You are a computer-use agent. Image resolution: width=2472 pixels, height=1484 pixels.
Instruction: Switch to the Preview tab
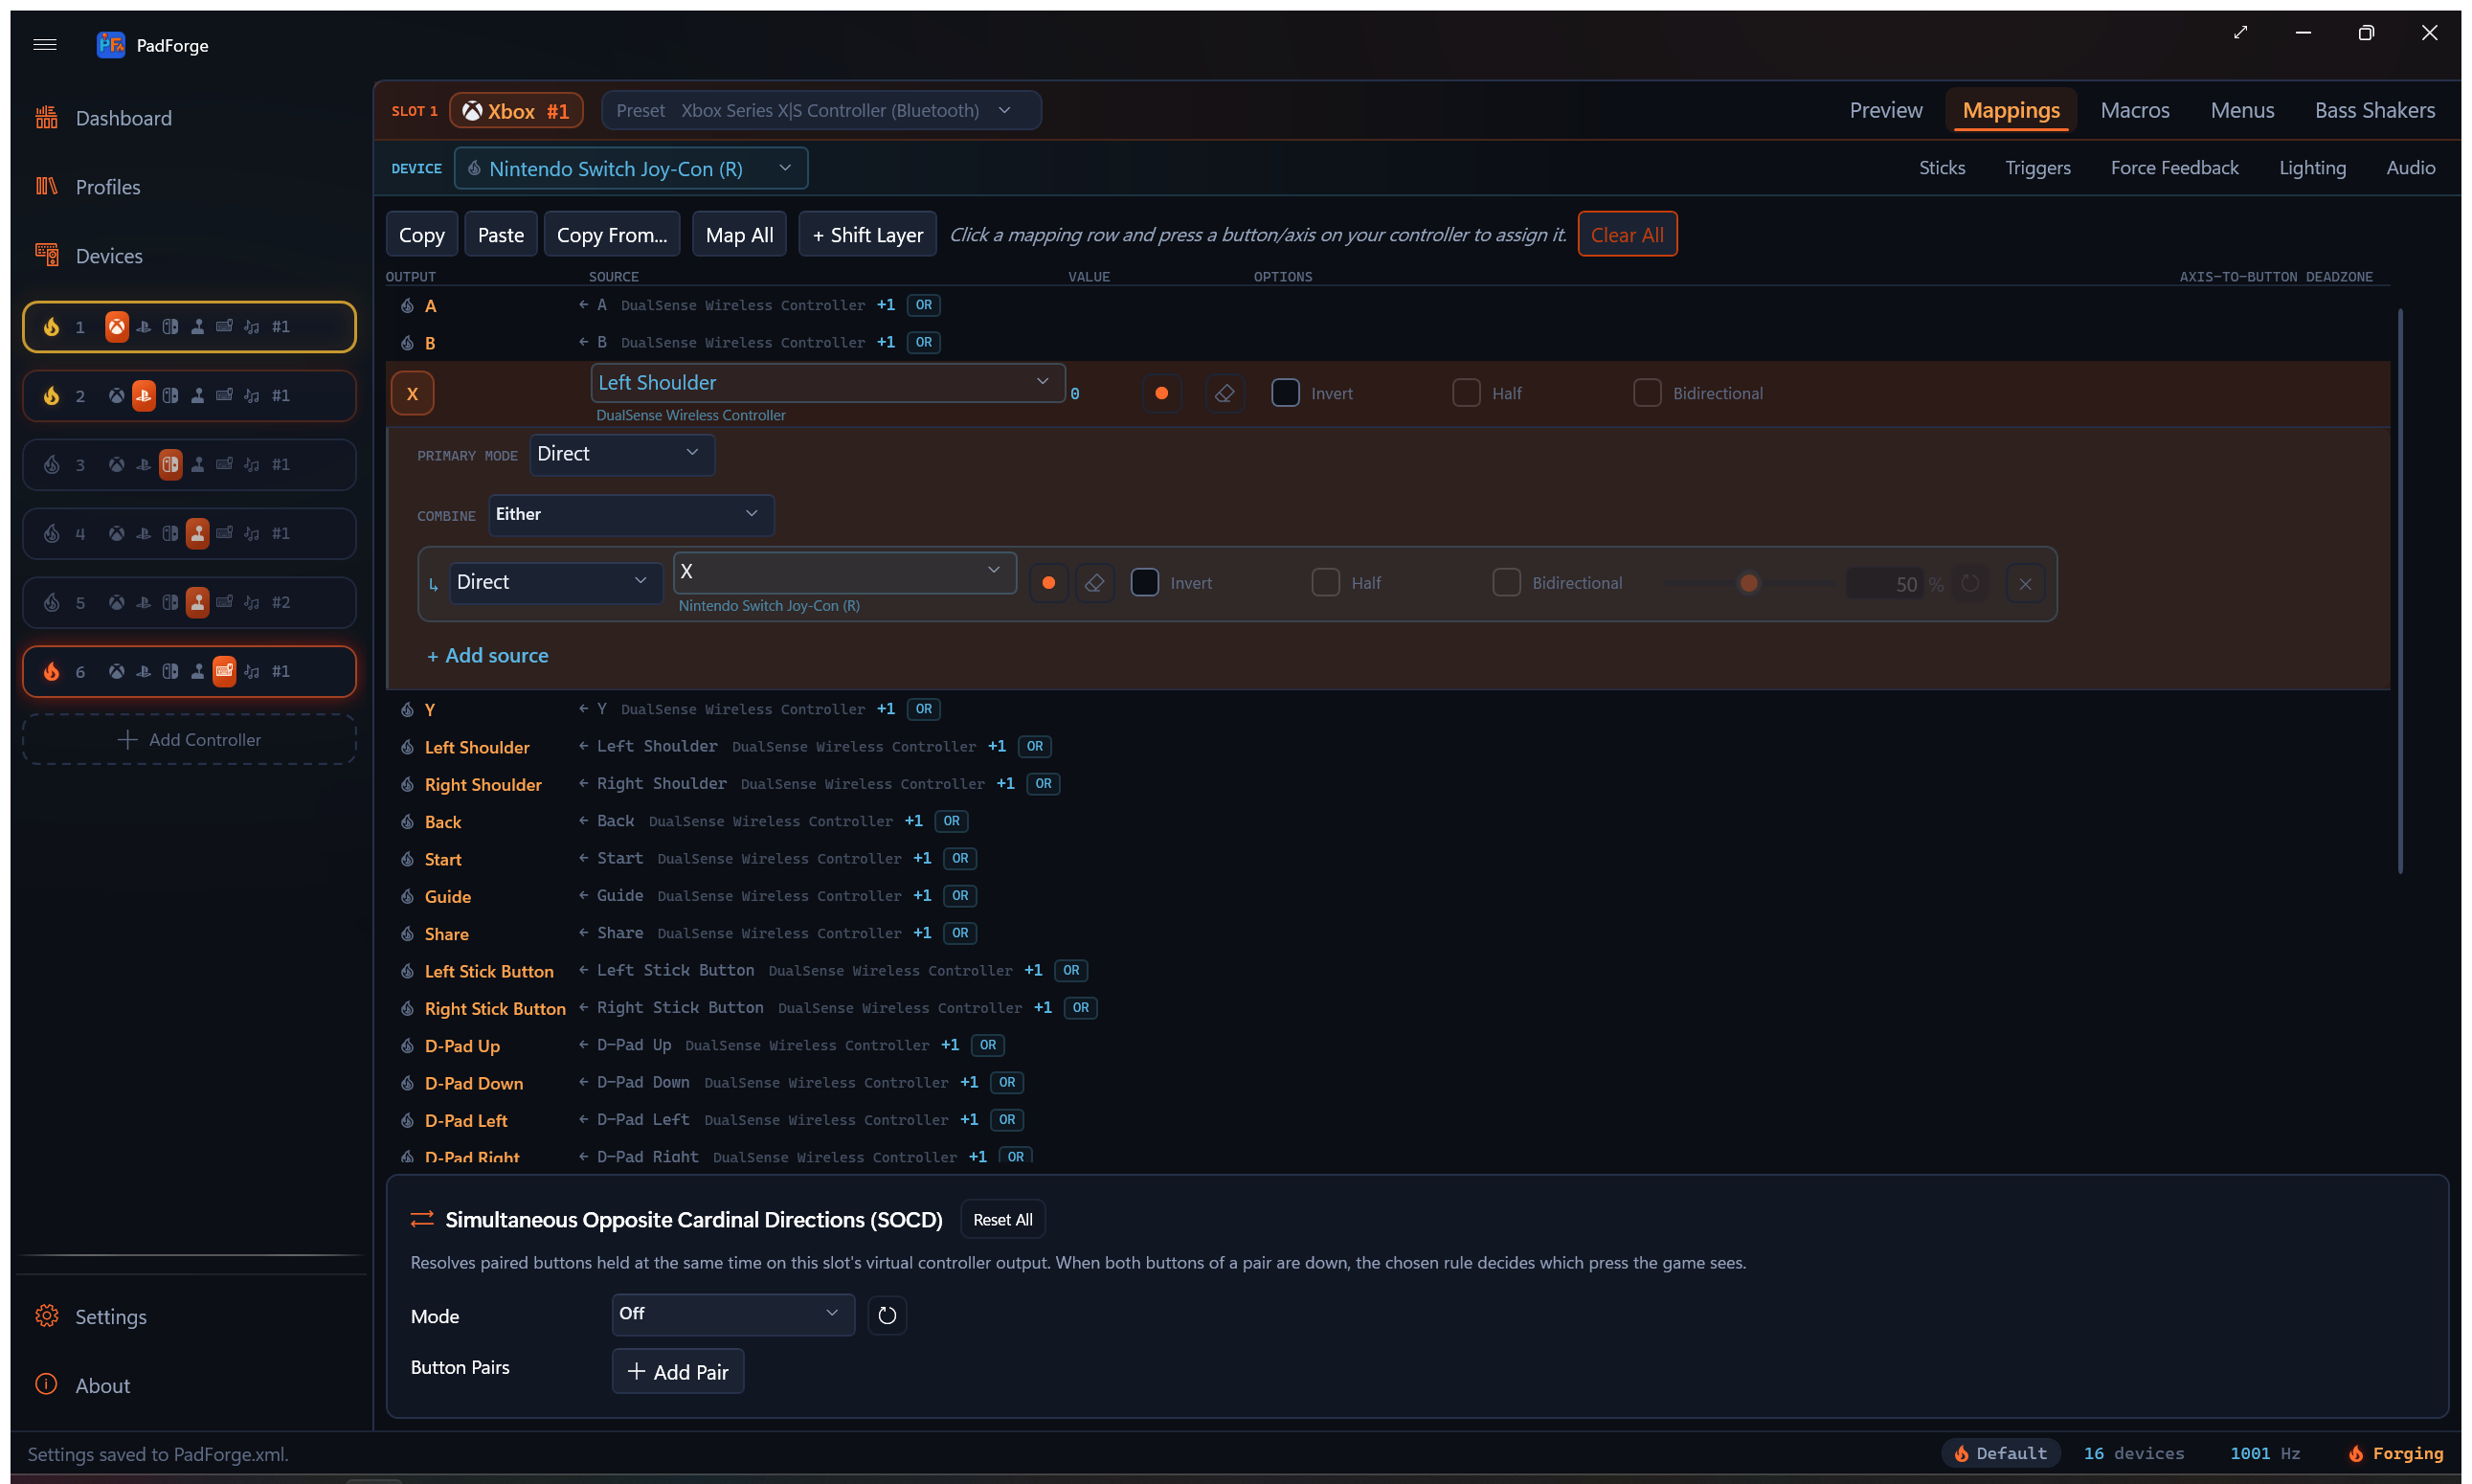(x=1886, y=111)
